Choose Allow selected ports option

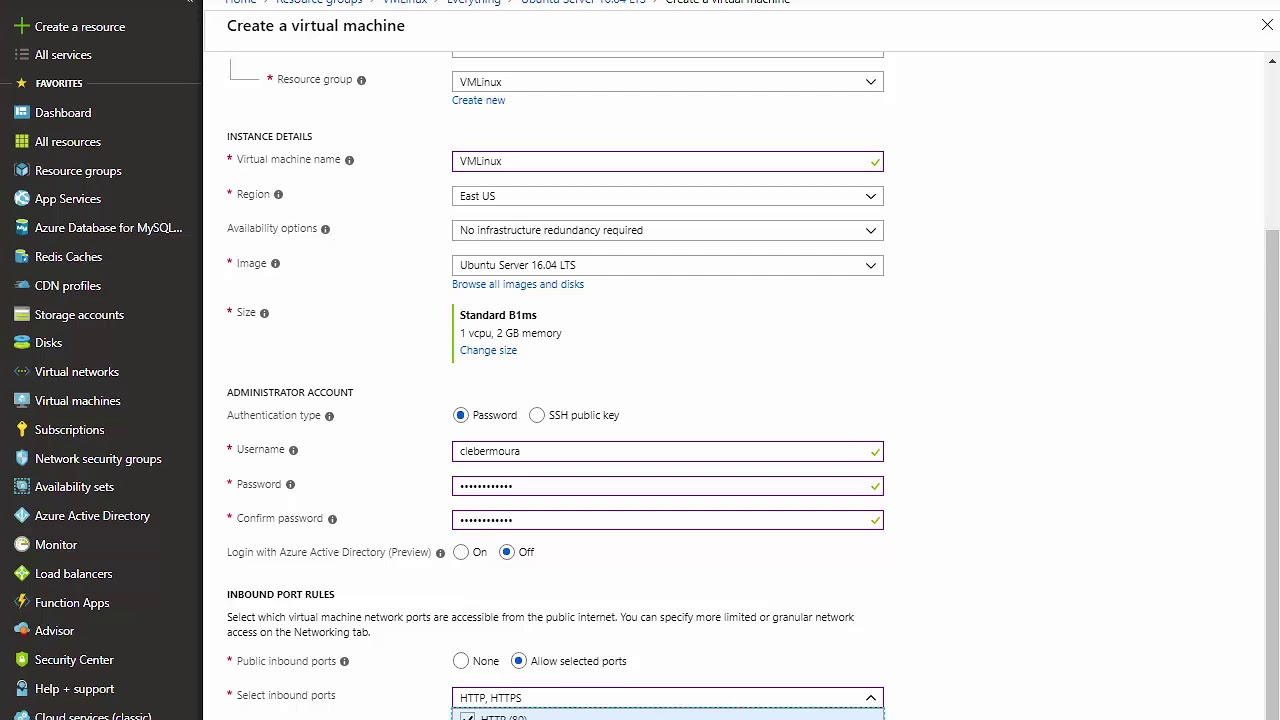click(x=518, y=661)
